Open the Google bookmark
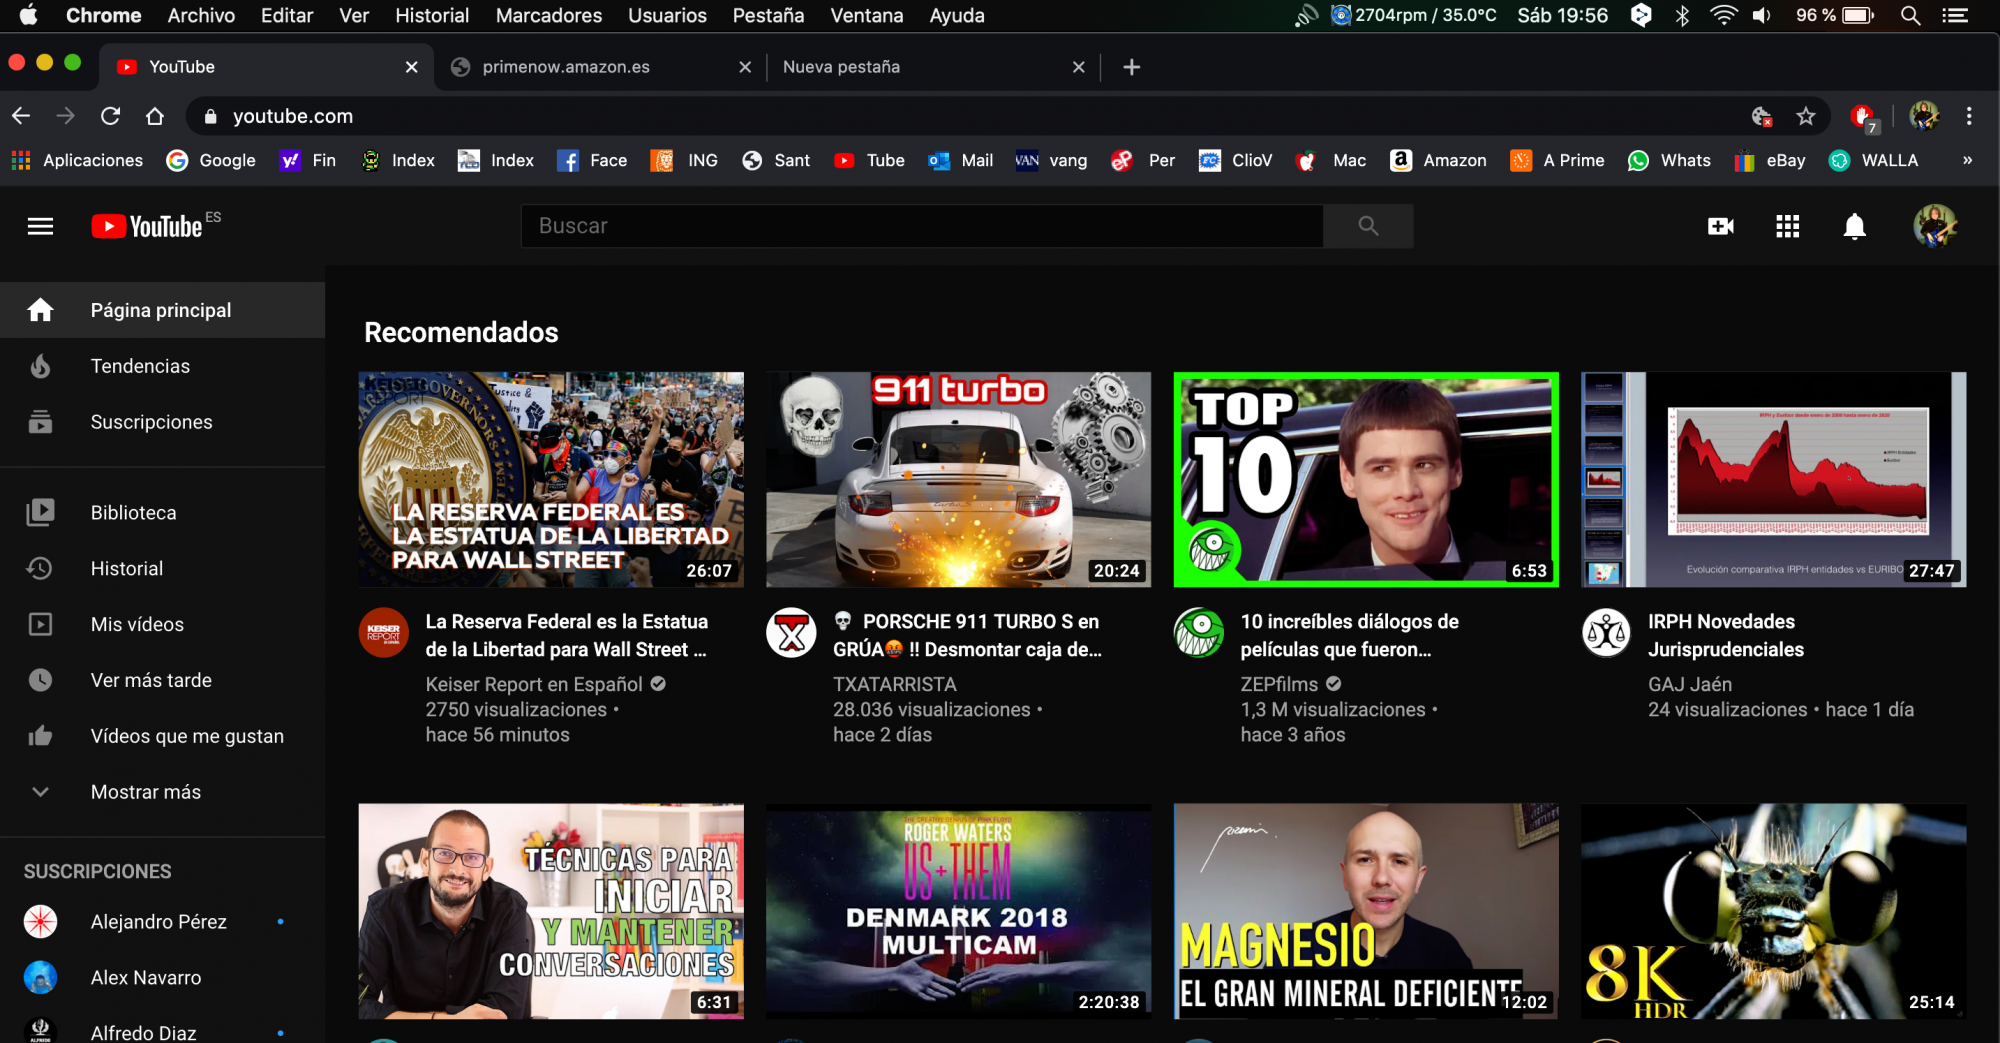 pos(211,160)
